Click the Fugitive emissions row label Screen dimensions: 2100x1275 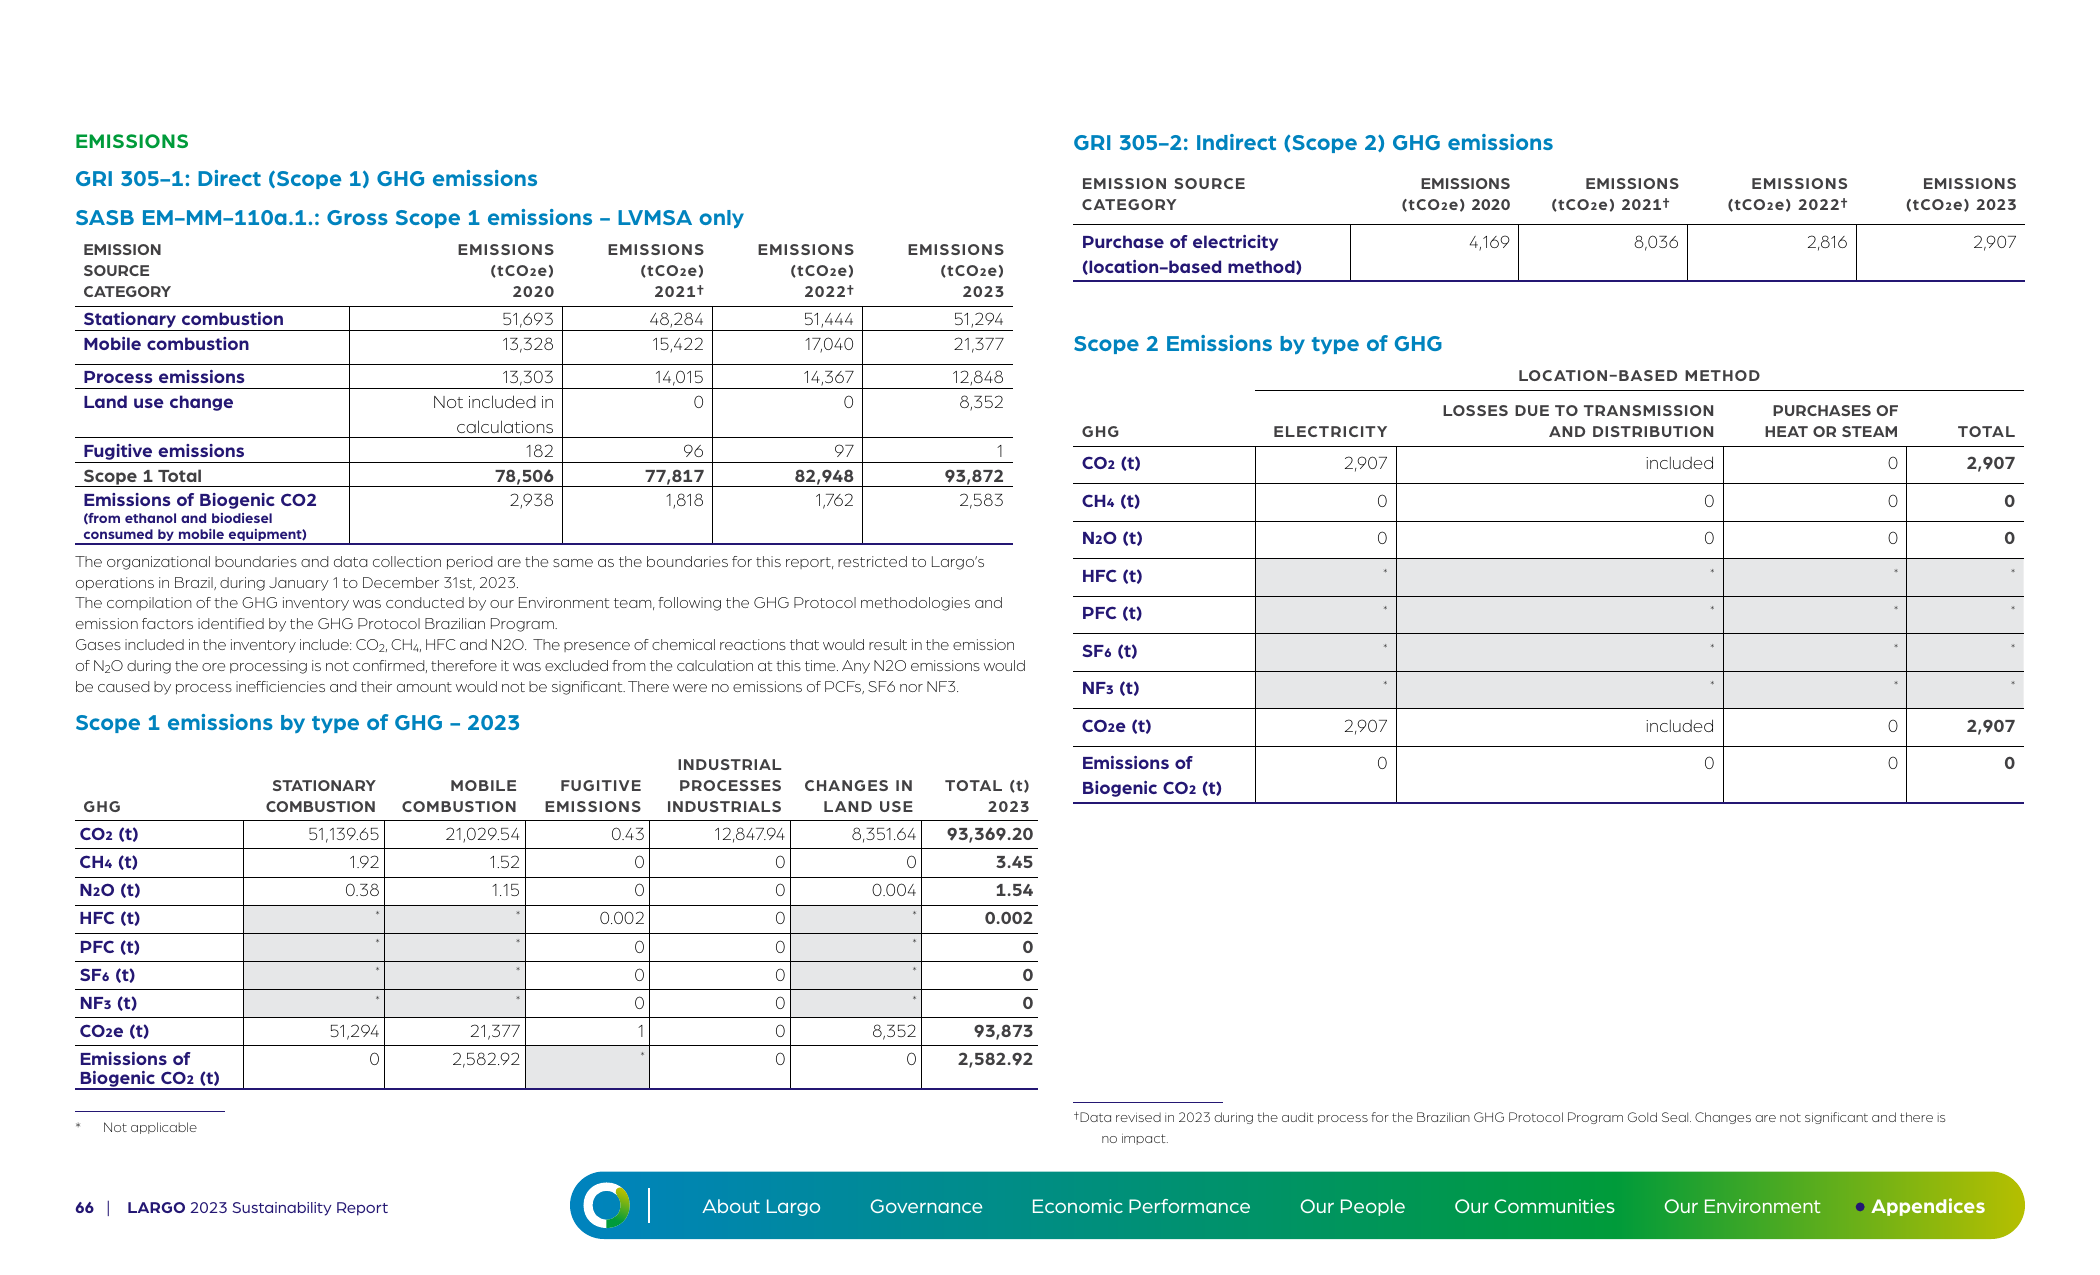pyautogui.click(x=164, y=451)
